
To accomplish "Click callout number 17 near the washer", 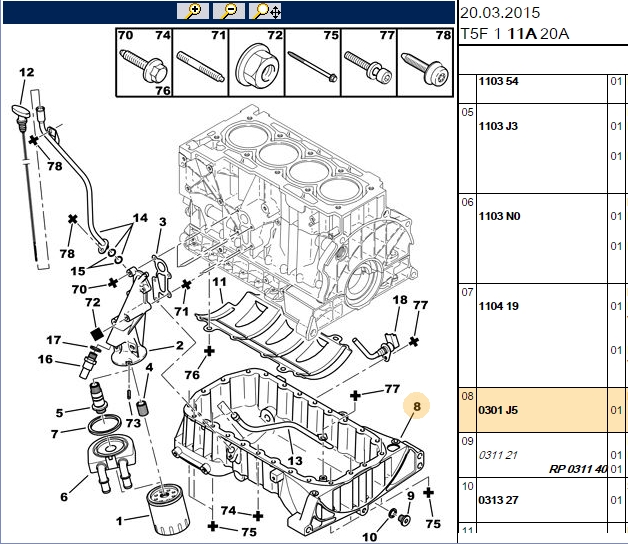I will point(53,340).
